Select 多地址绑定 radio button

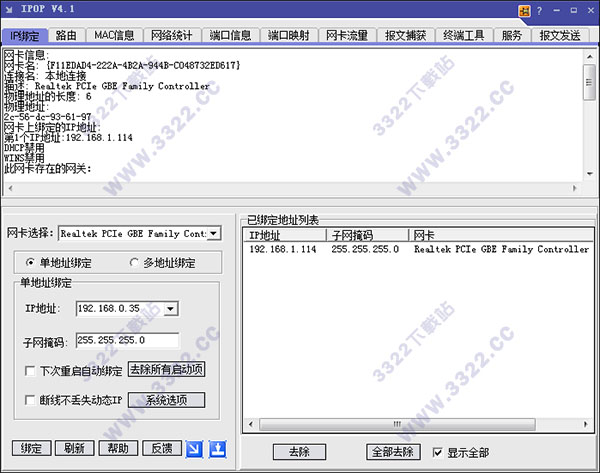point(134,263)
